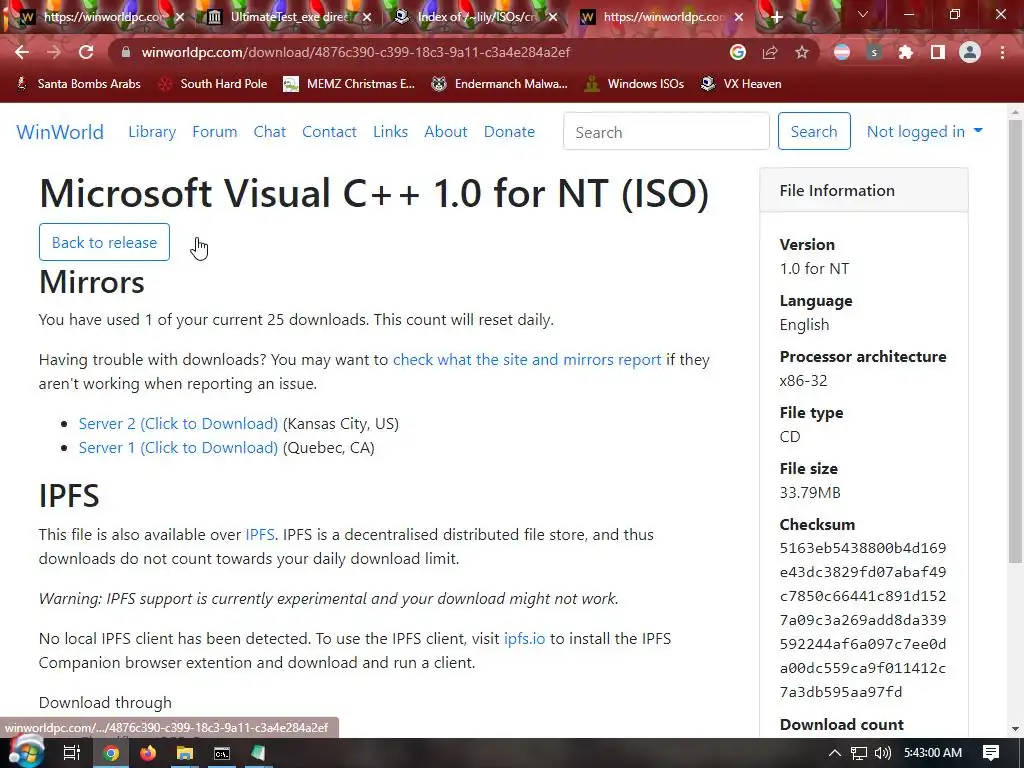This screenshot has width=1024, height=768.
Task: Close the UltimateTest_exe tab
Action: click(367, 17)
